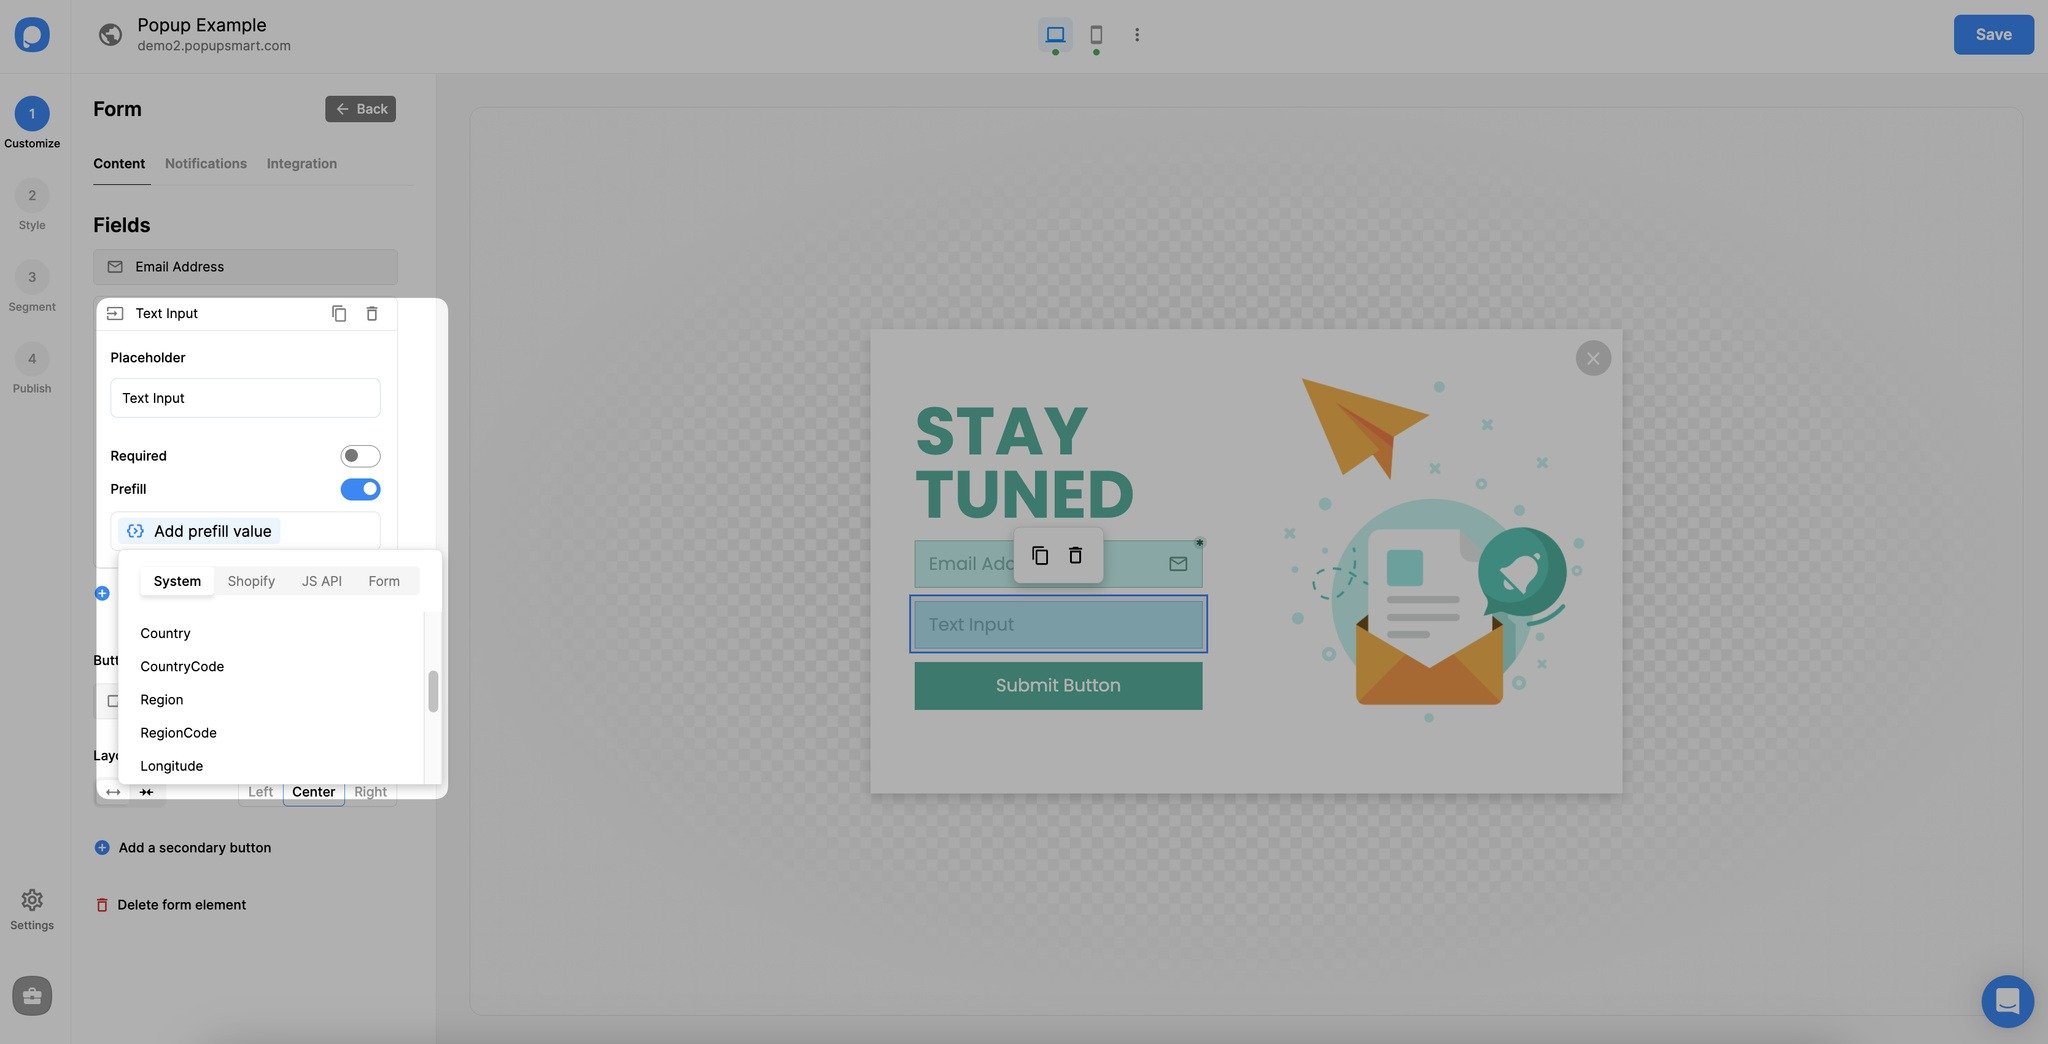Select the Form tab in prefill dropdown
Viewport: 2048px width, 1044px height.
(x=384, y=581)
